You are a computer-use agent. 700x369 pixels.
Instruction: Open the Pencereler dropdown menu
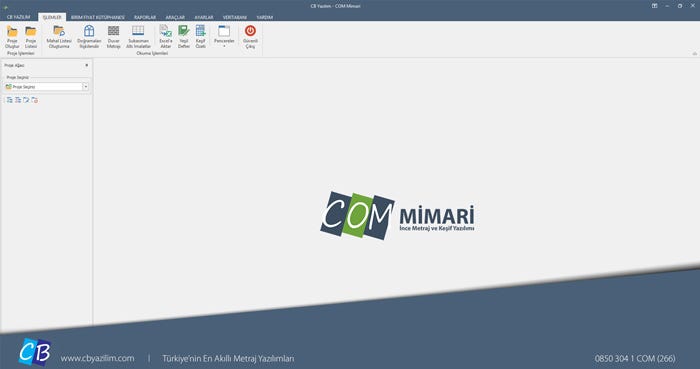point(224,37)
